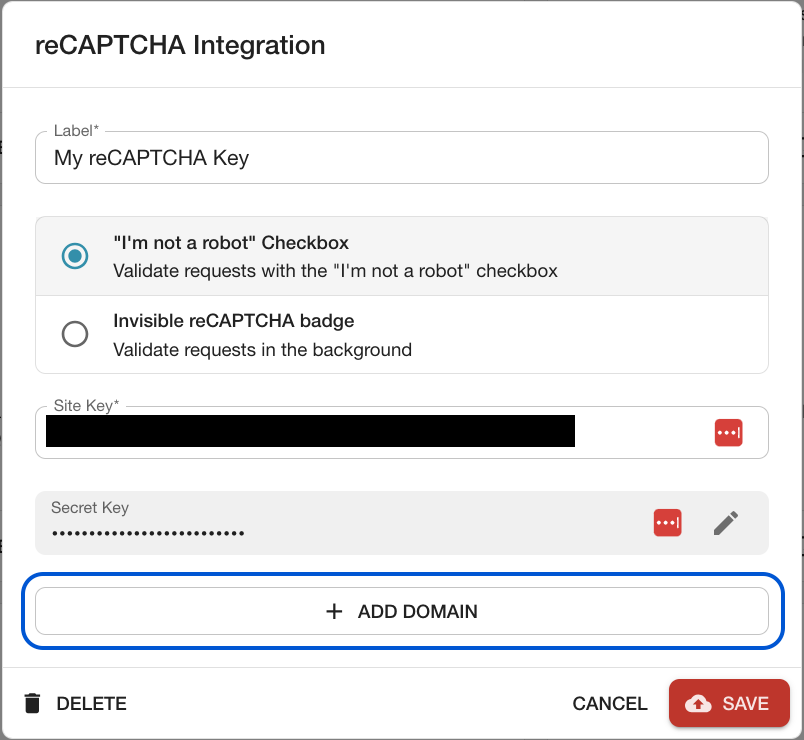Click the trash can icon beside DELETE
804x740 pixels.
pyautogui.click(x=32, y=703)
